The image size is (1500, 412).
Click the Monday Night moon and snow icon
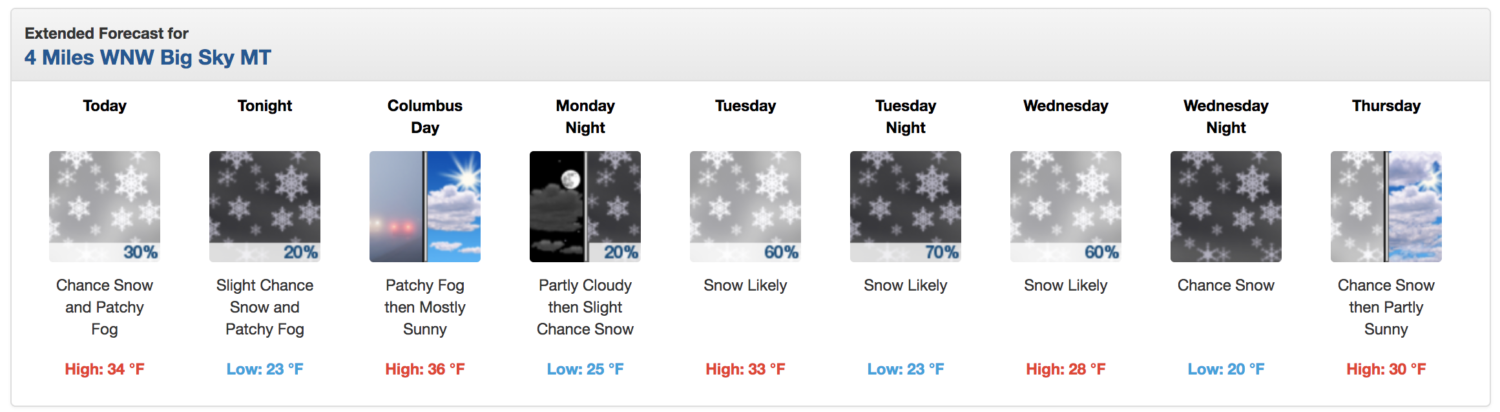(x=585, y=207)
